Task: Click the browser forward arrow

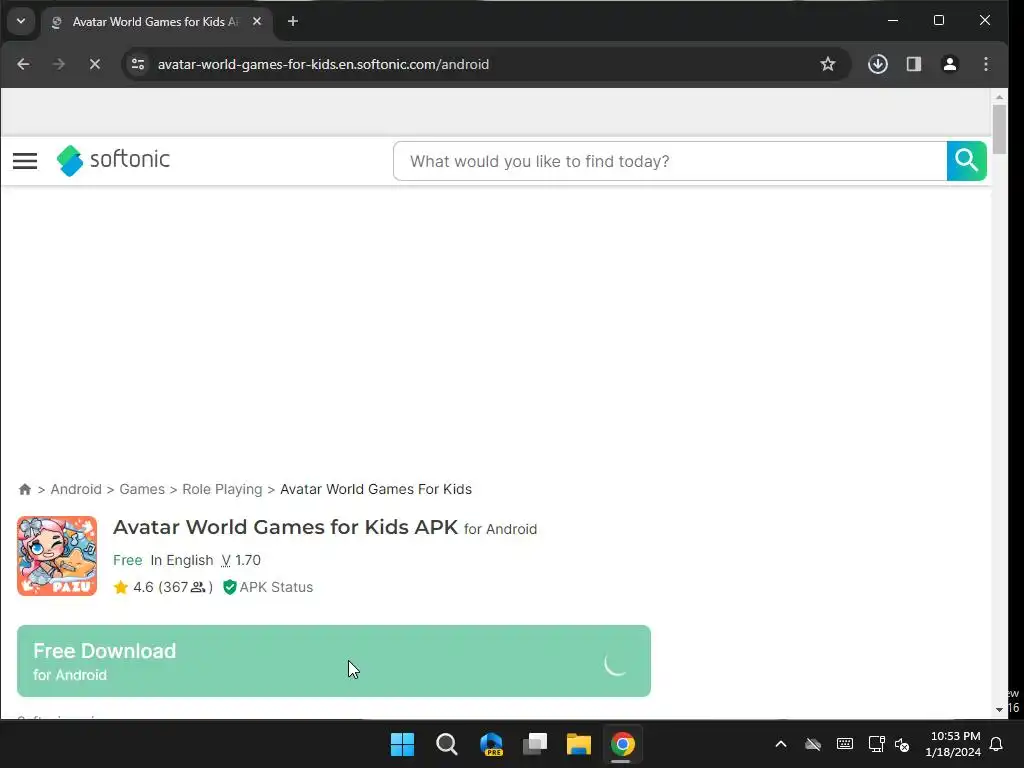Action: pyautogui.click(x=59, y=64)
